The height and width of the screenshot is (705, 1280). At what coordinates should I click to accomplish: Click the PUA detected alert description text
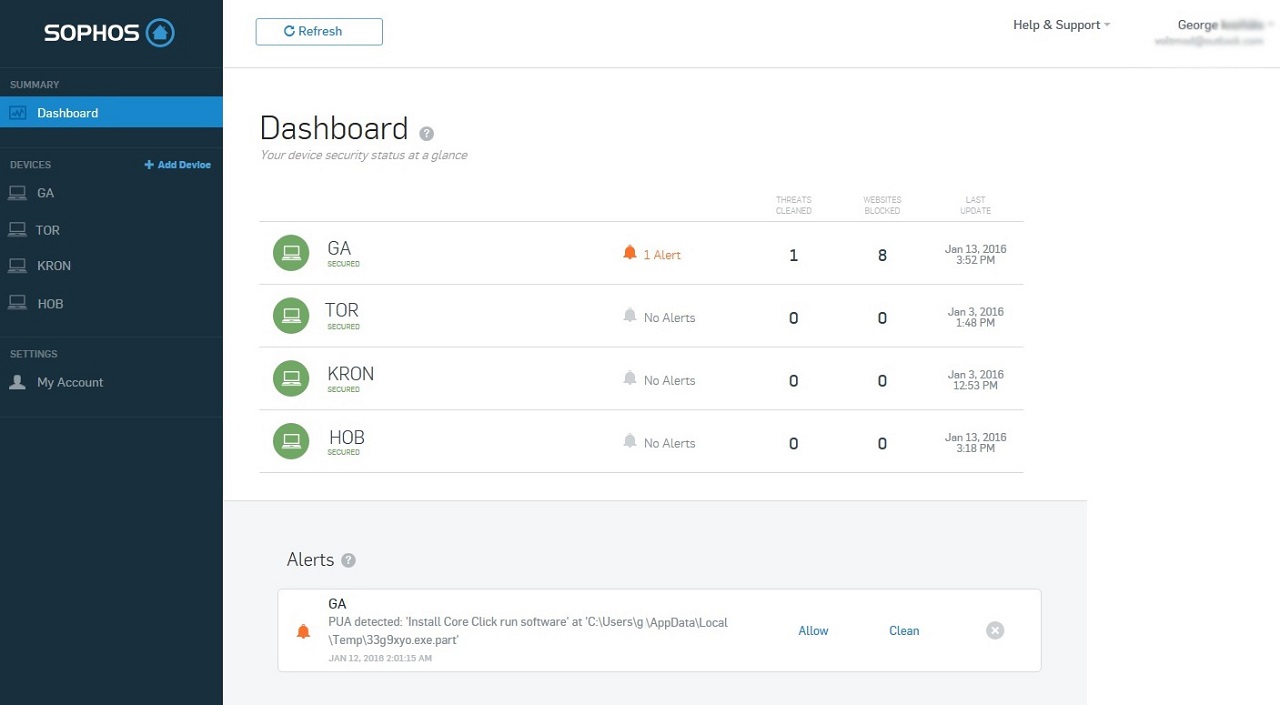[x=528, y=631]
